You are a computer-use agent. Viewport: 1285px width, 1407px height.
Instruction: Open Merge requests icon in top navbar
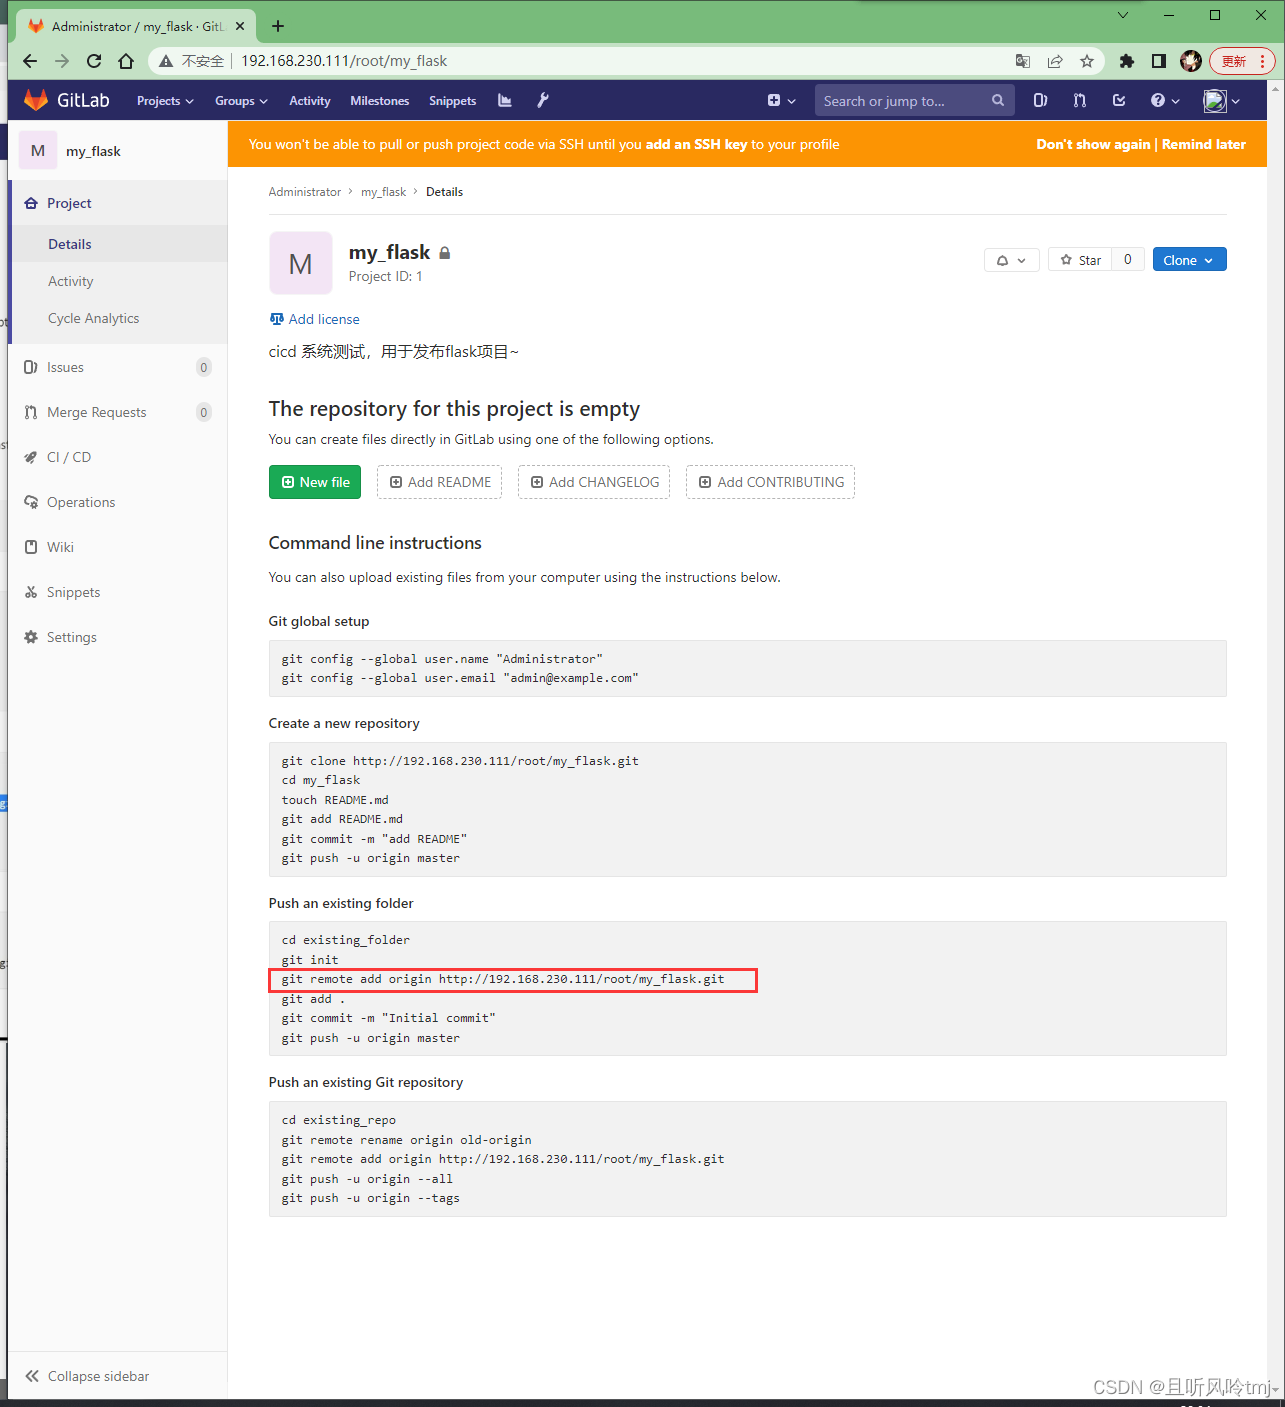pos(1080,100)
